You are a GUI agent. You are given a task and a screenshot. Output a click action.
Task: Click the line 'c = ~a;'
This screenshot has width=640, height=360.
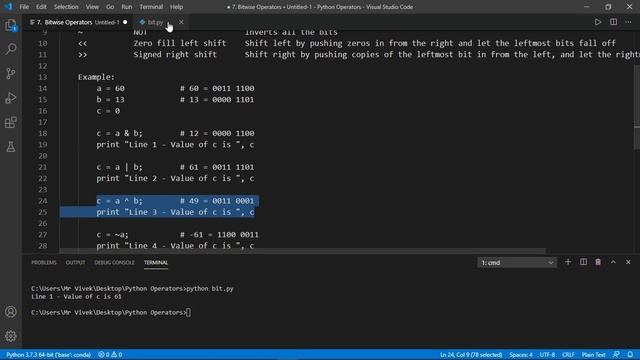112,235
